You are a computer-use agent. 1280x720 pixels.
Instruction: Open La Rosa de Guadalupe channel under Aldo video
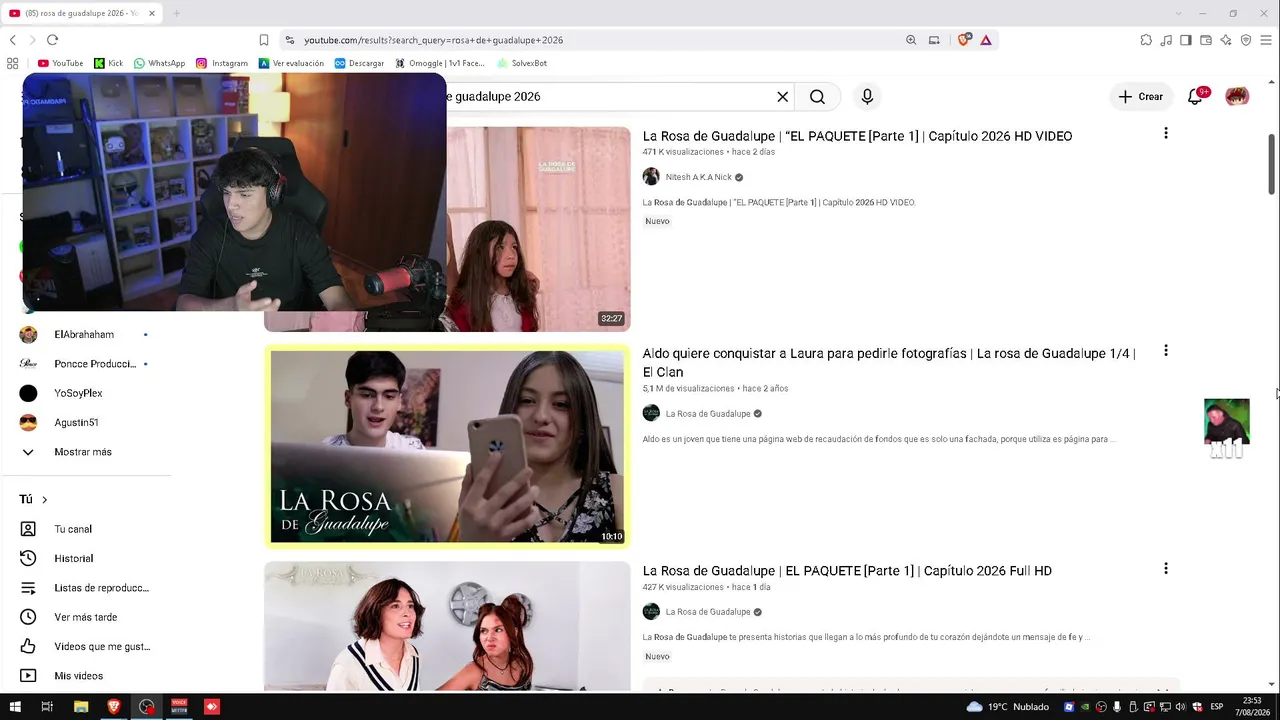point(708,414)
